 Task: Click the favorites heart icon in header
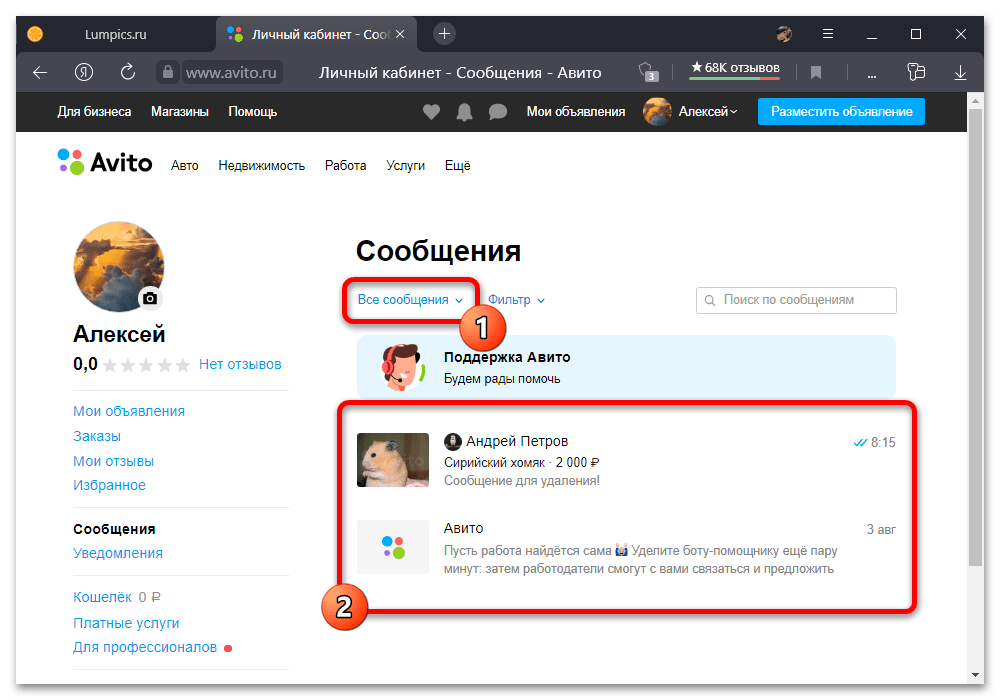coord(431,112)
